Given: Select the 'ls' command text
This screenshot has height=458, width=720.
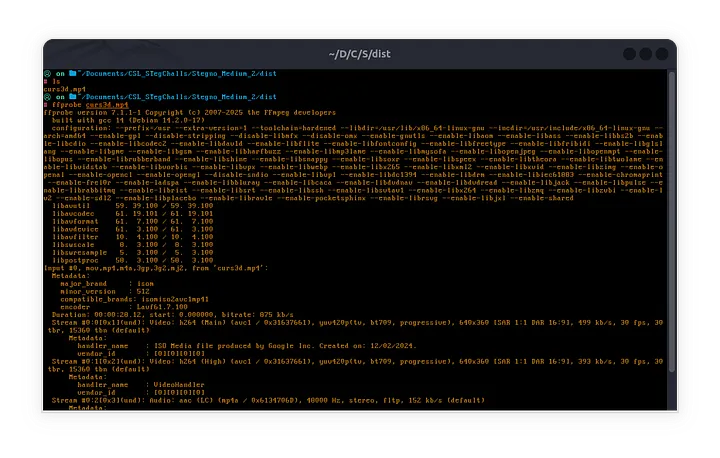Looking at the screenshot, I should pos(56,81).
